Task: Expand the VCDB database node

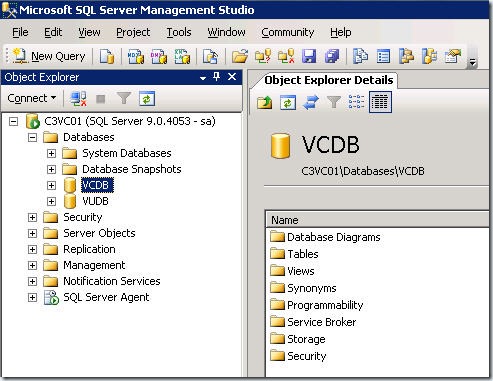Action: (51, 185)
